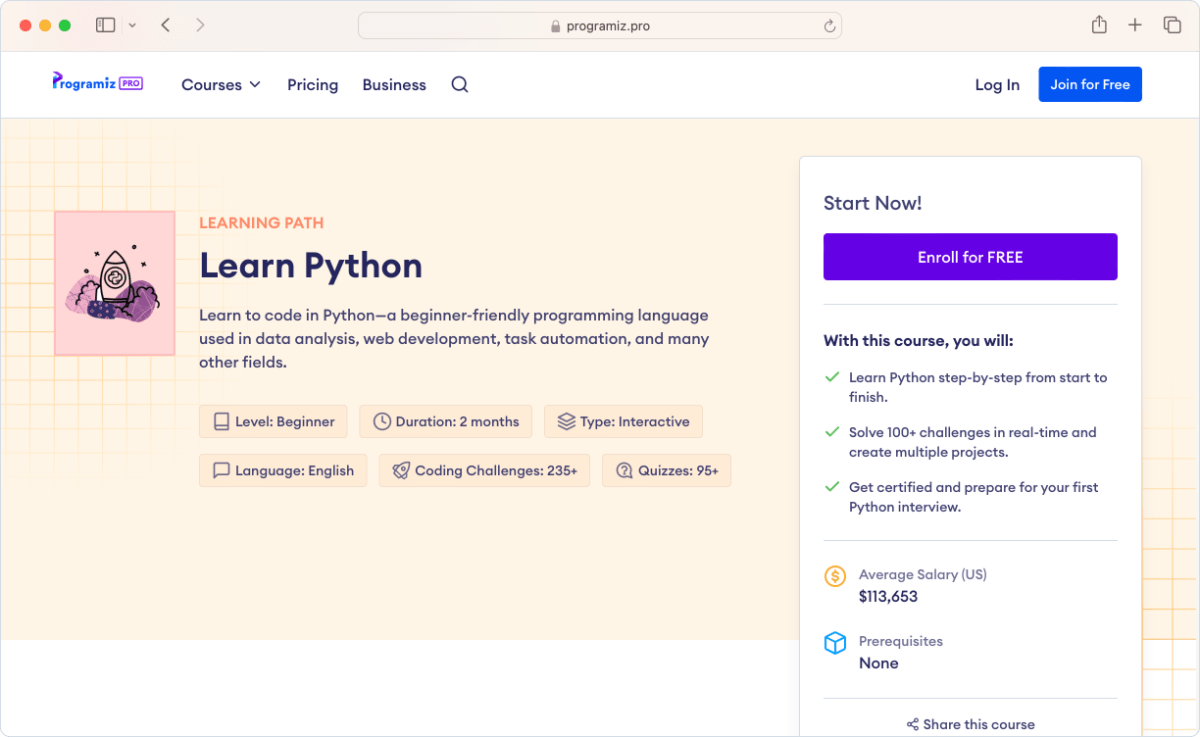
Task: Click the Quizzes: 95+ tag
Action: point(666,471)
